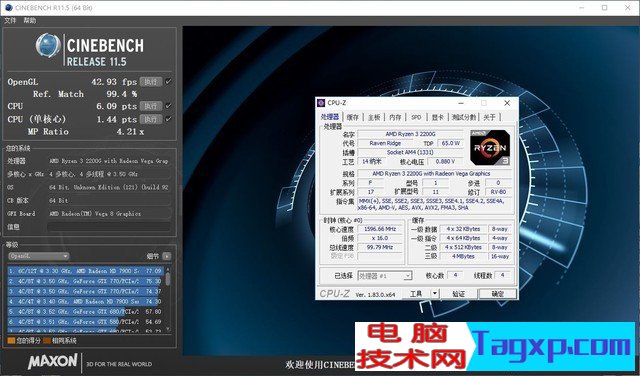Click the Cinebench title bar app icon
This screenshot has width=640, height=376.
pos(9,7)
